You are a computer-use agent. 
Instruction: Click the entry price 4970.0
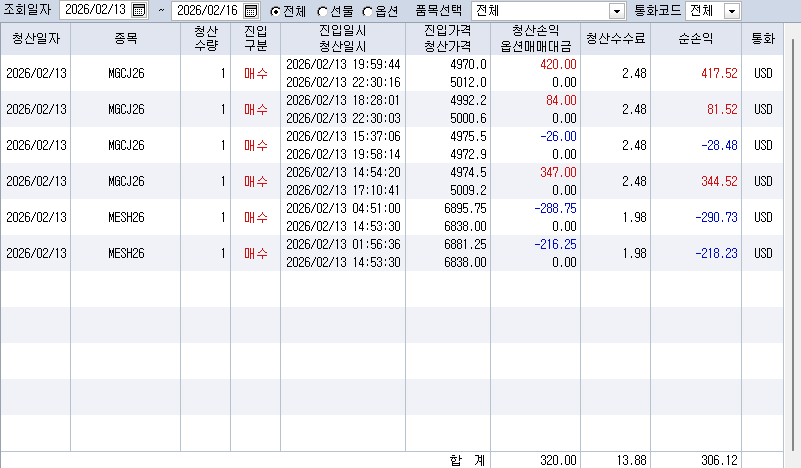point(468,64)
